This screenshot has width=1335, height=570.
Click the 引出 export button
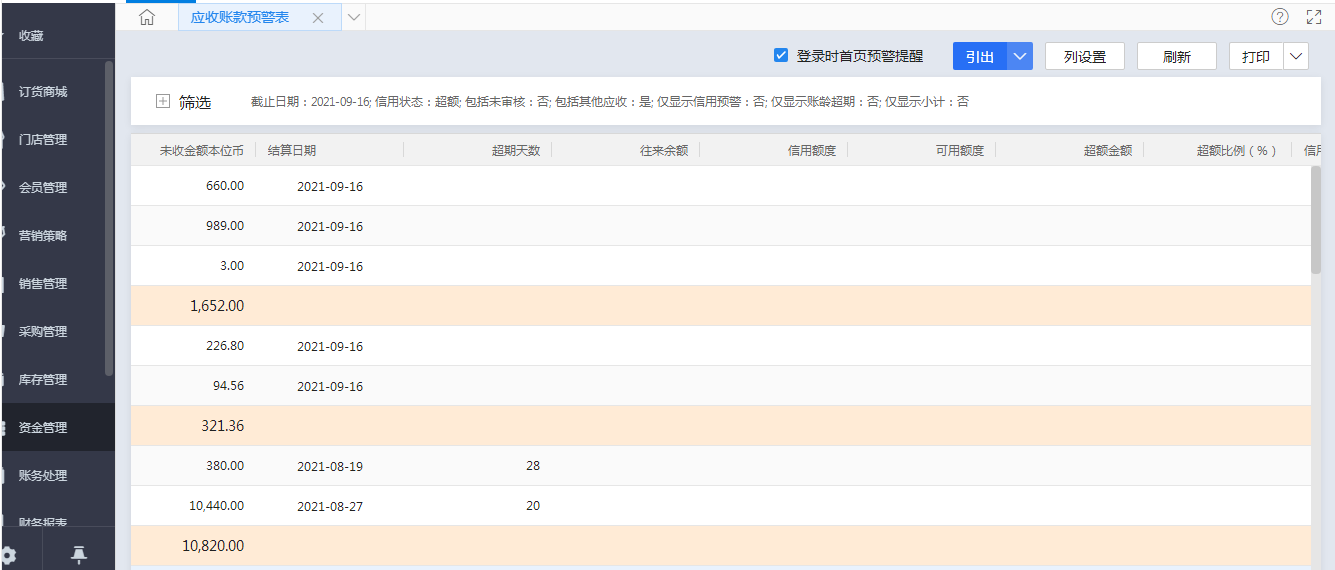click(980, 57)
